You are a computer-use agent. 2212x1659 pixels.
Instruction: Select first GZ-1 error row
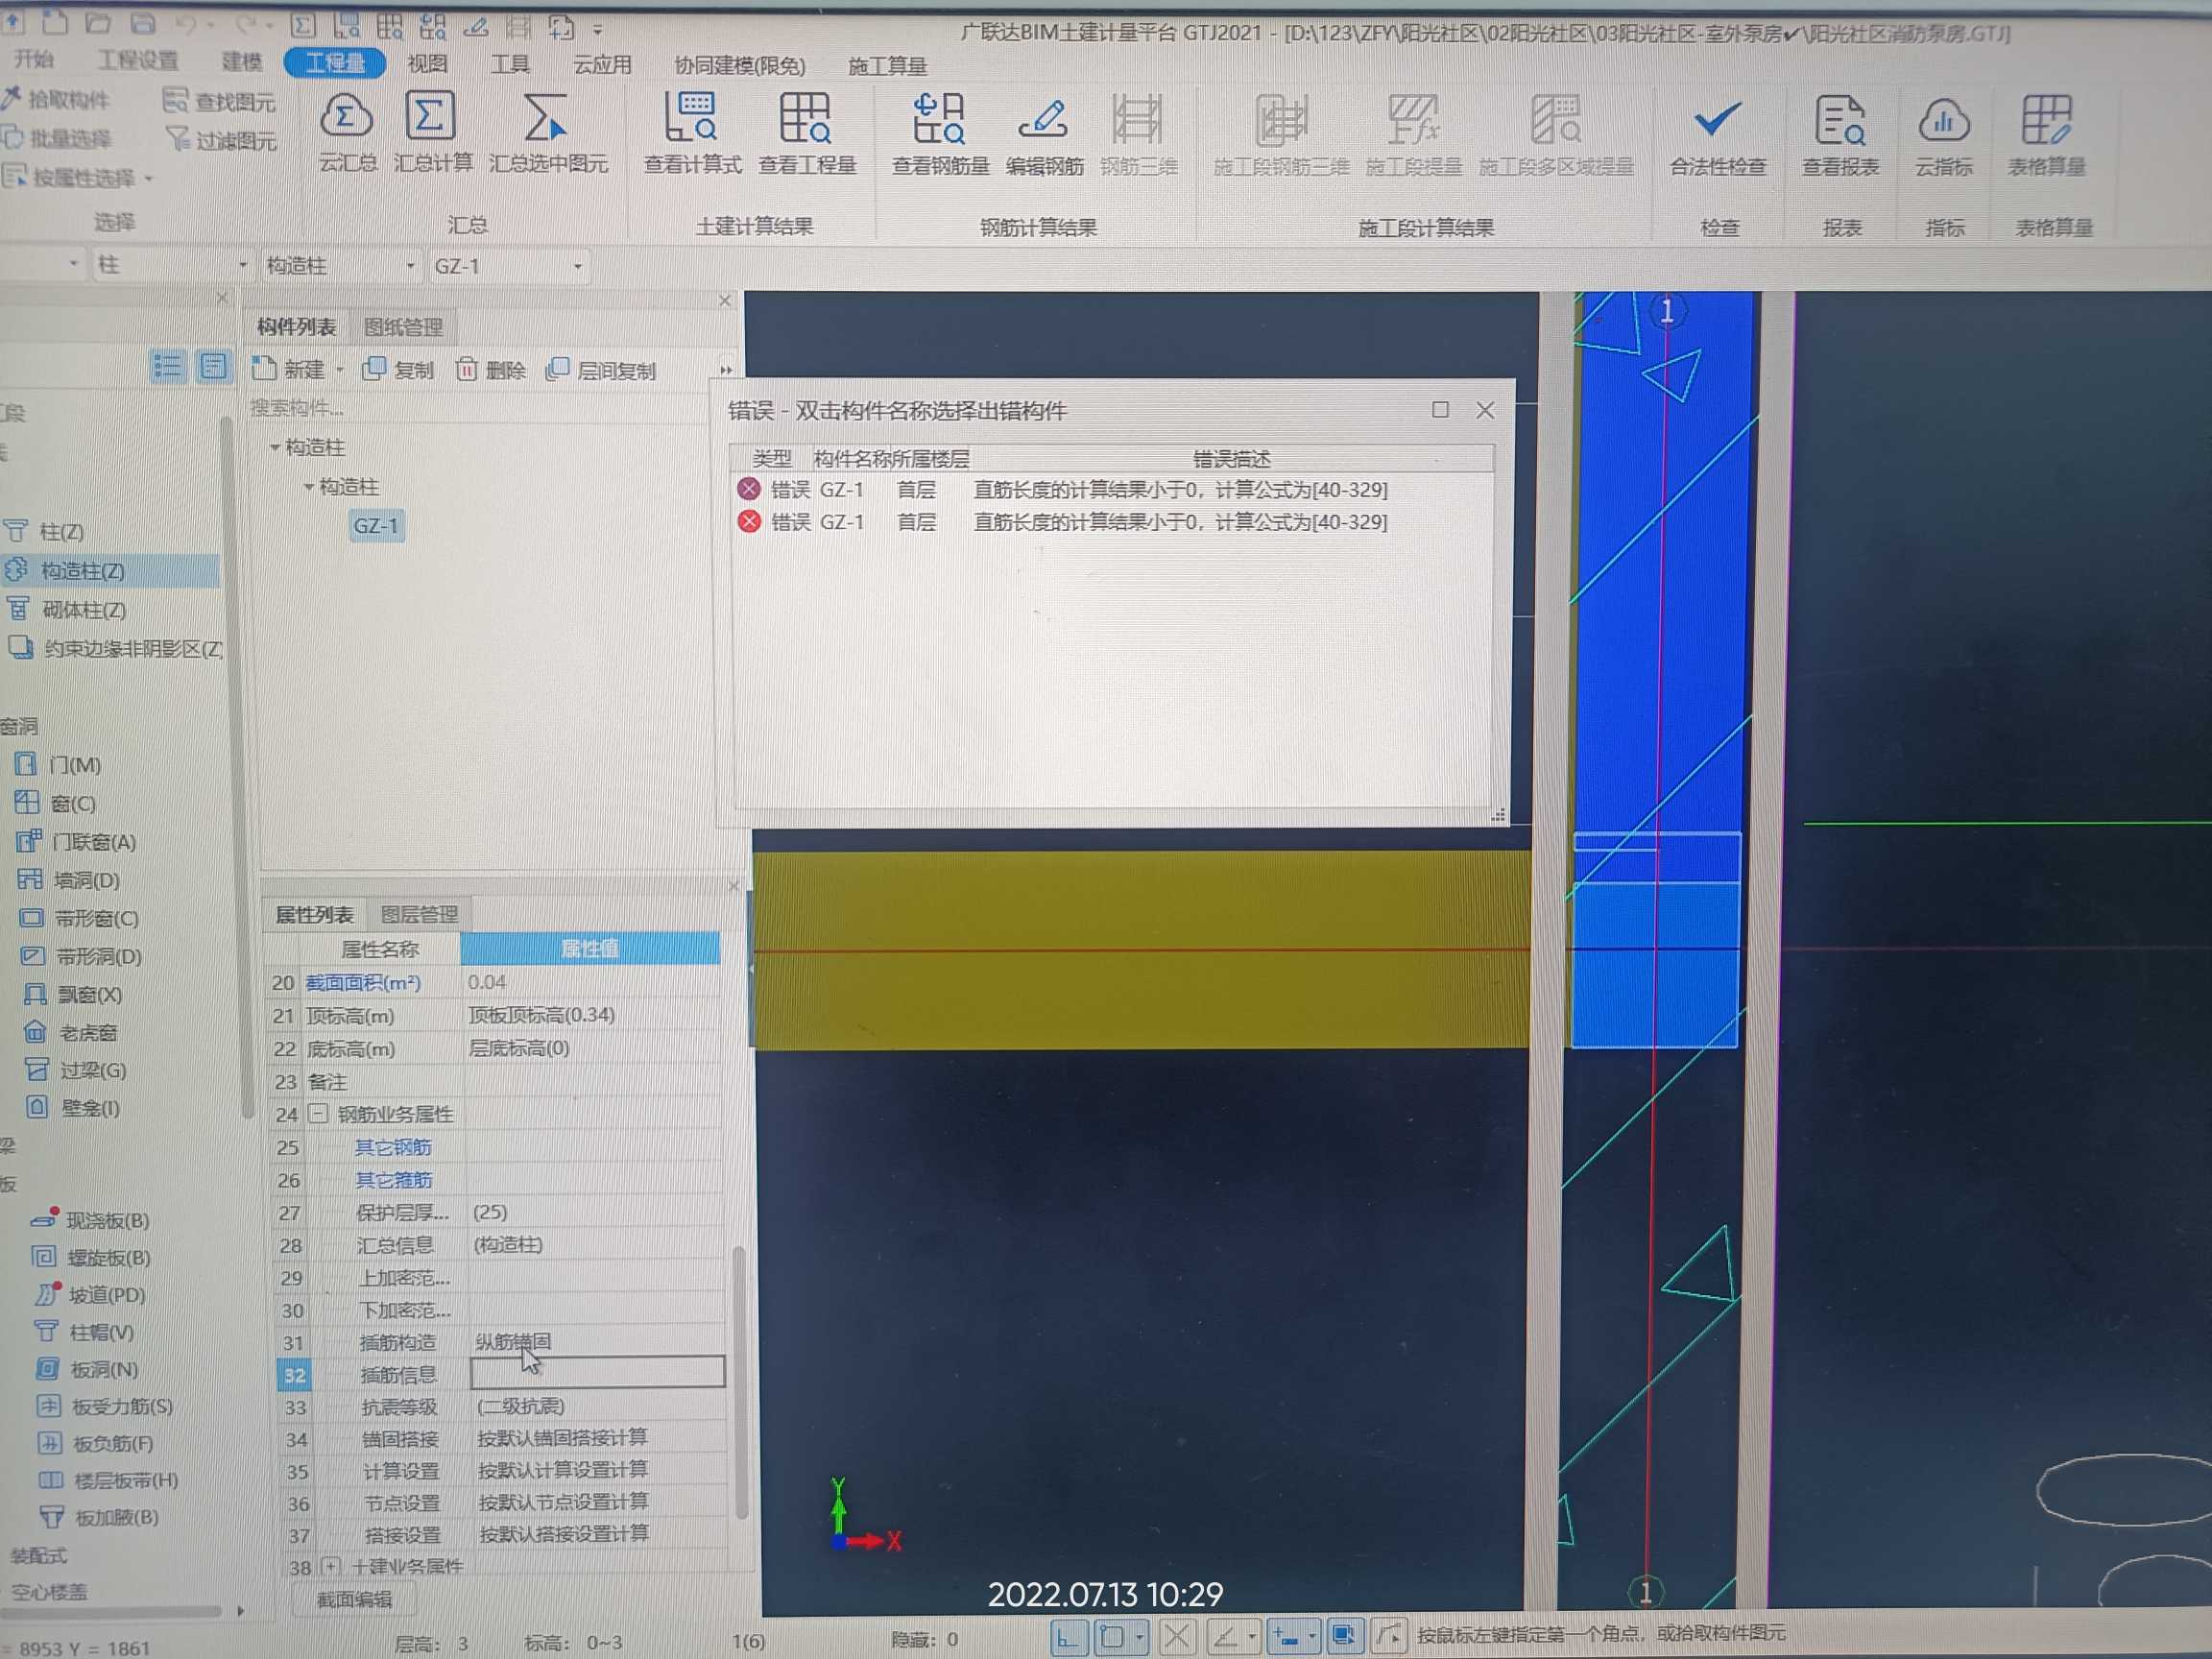point(1112,490)
